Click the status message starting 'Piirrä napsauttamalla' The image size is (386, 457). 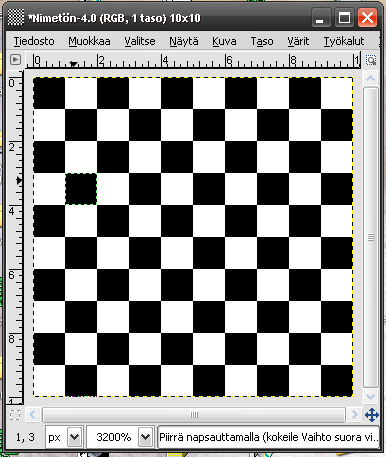coord(268,437)
